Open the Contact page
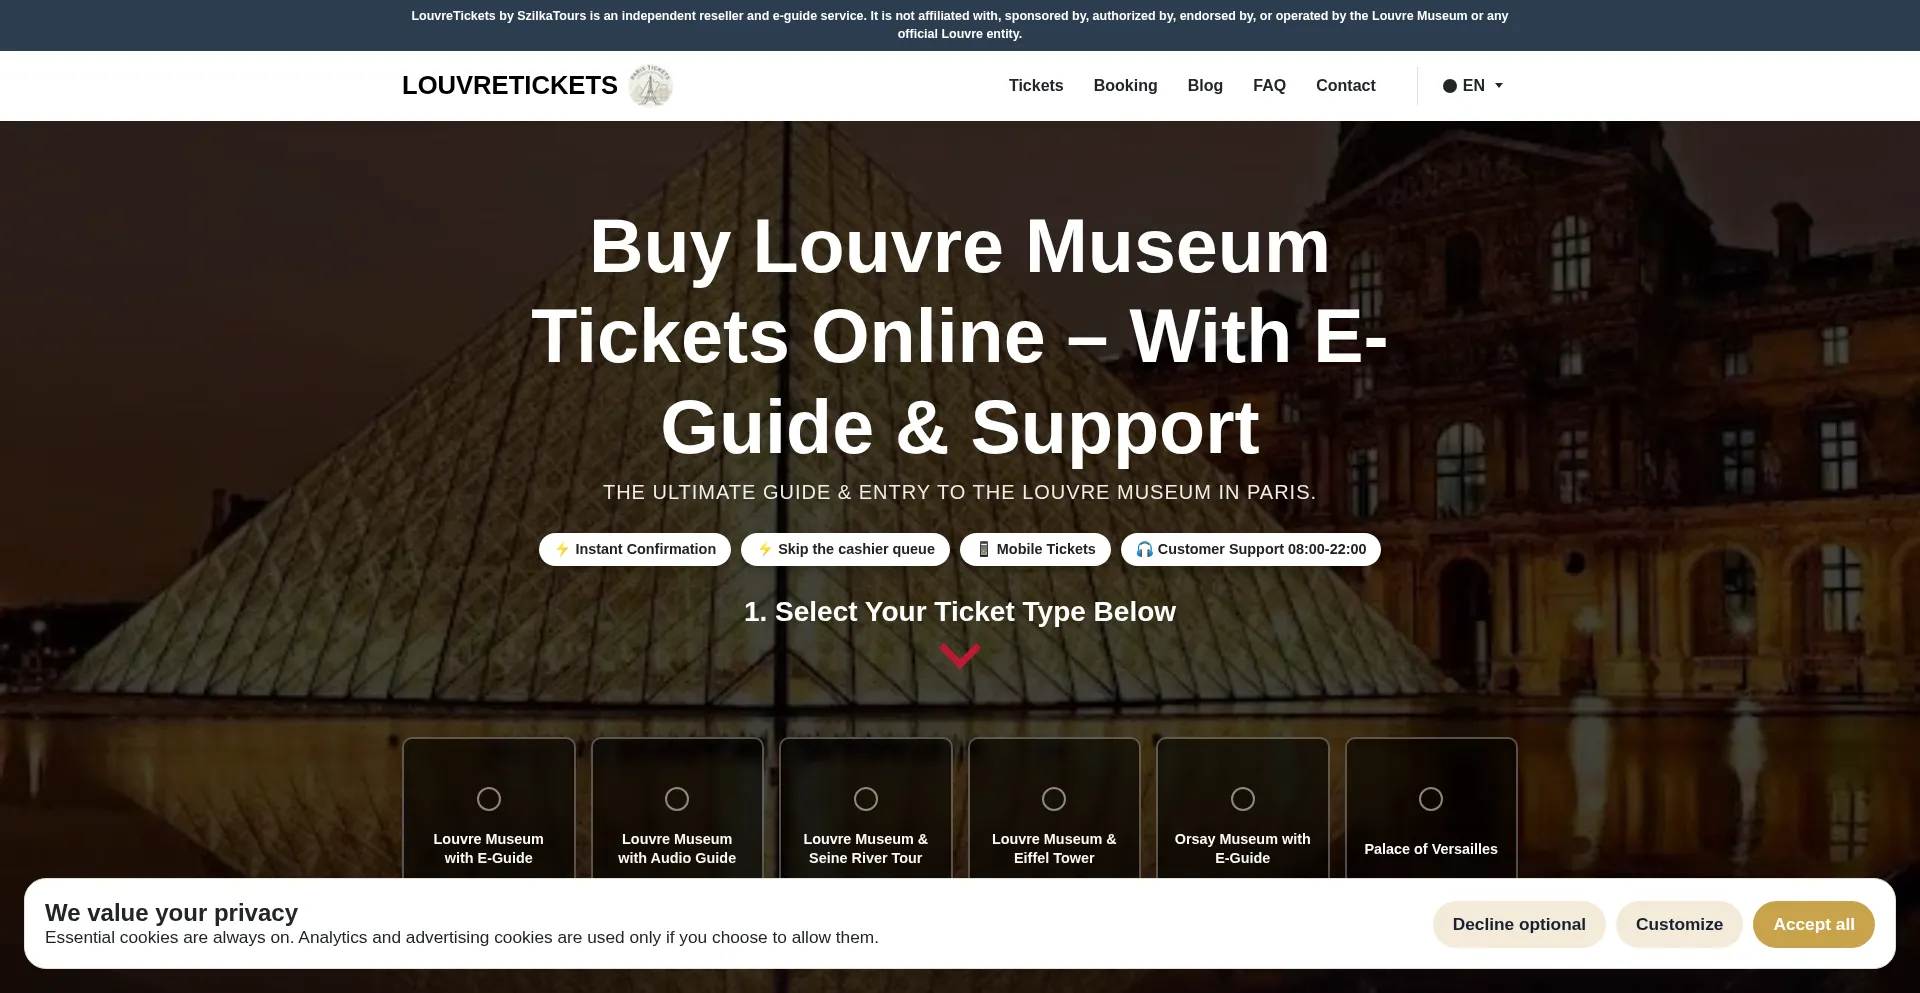1920x993 pixels. [x=1346, y=86]
